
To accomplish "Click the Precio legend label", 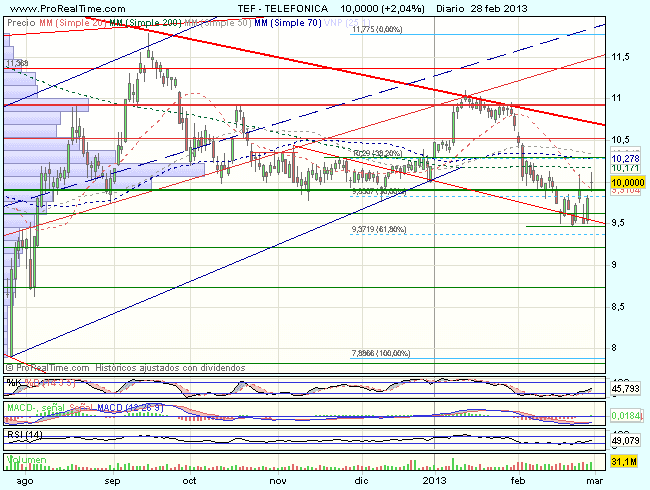I will [x=21, y=20].
